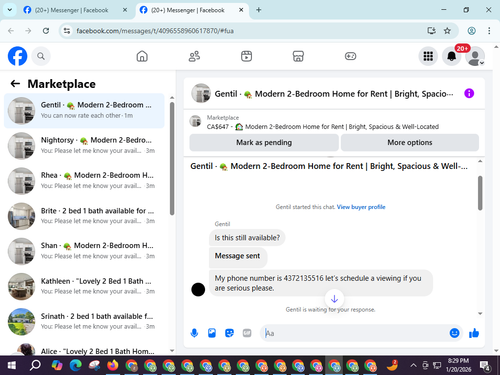Close the first Messenger tab

[x=125, y=10]
